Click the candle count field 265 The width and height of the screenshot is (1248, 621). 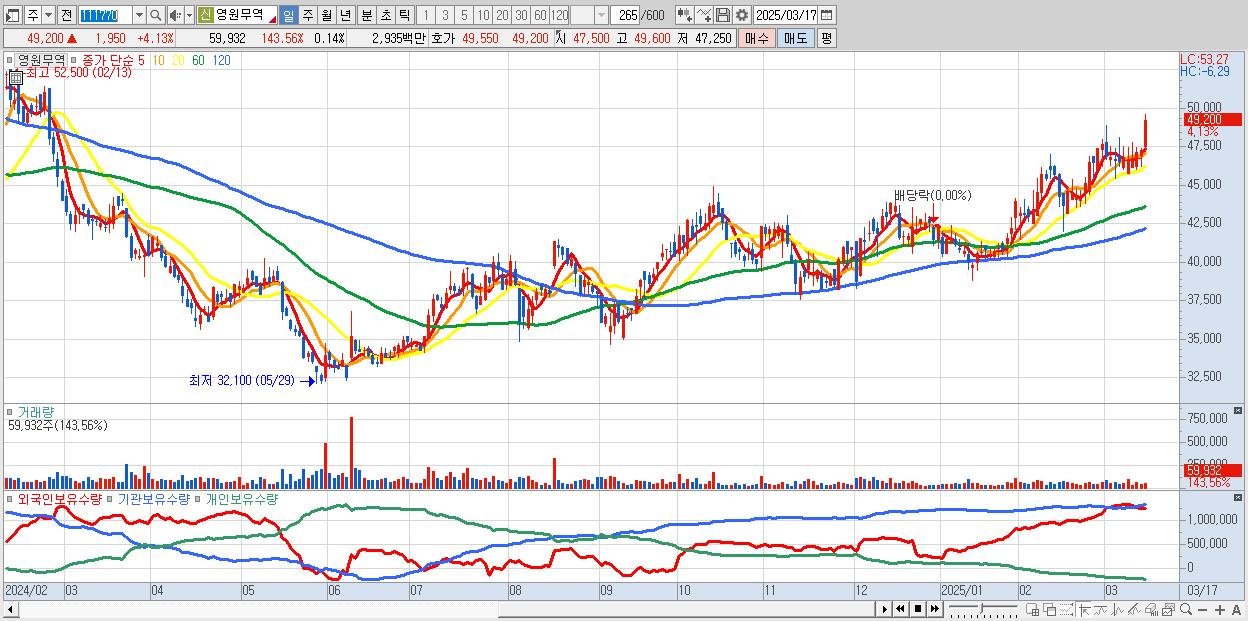click(626, 16)
